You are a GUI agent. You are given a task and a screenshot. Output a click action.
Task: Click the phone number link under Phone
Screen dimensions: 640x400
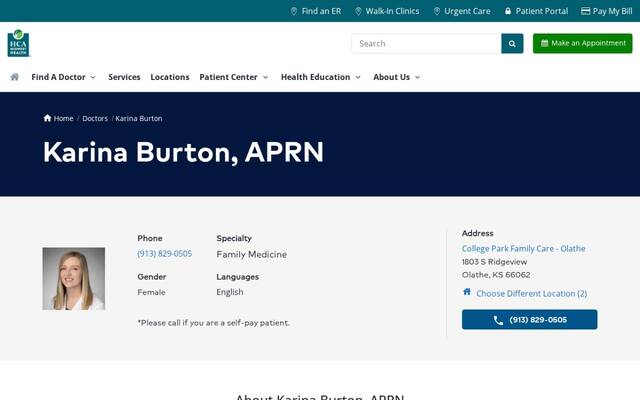point(164,253)
